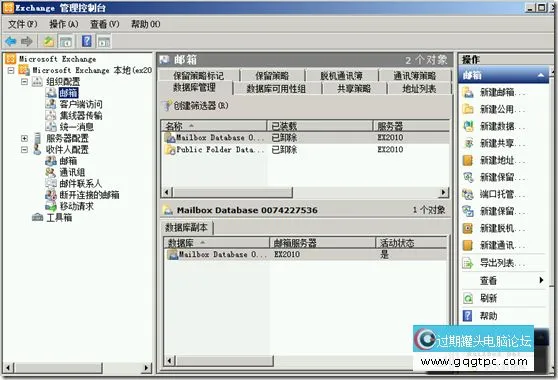This screenshot has height=380, width=558.
Task: Sort copies by 活动状态 column
Action: (x=411, y=243)
